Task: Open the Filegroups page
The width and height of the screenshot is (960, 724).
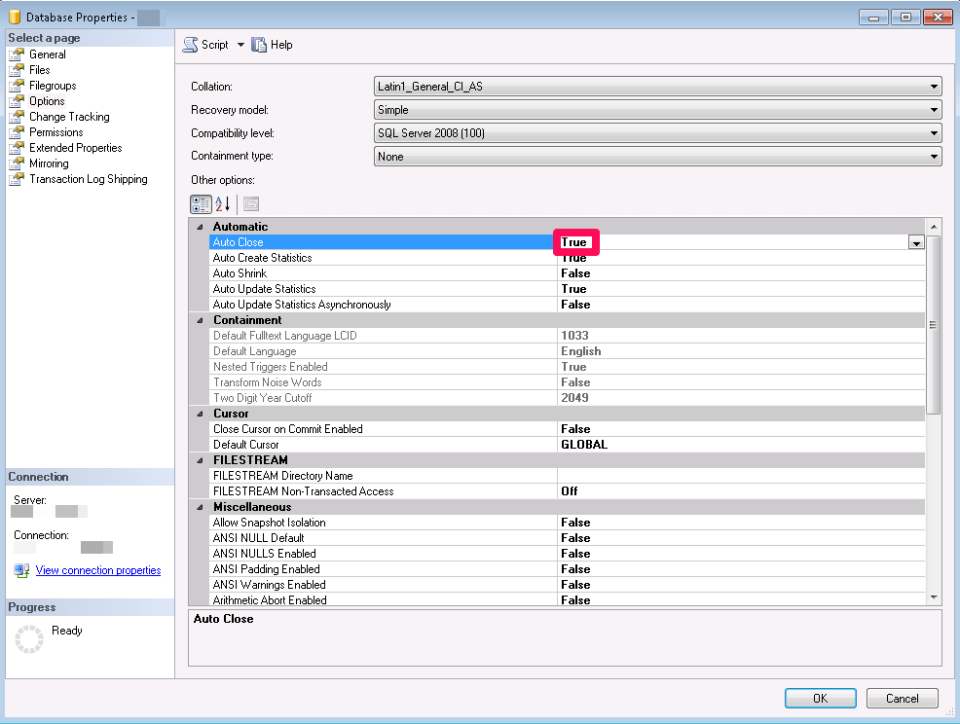Action: 53,85
